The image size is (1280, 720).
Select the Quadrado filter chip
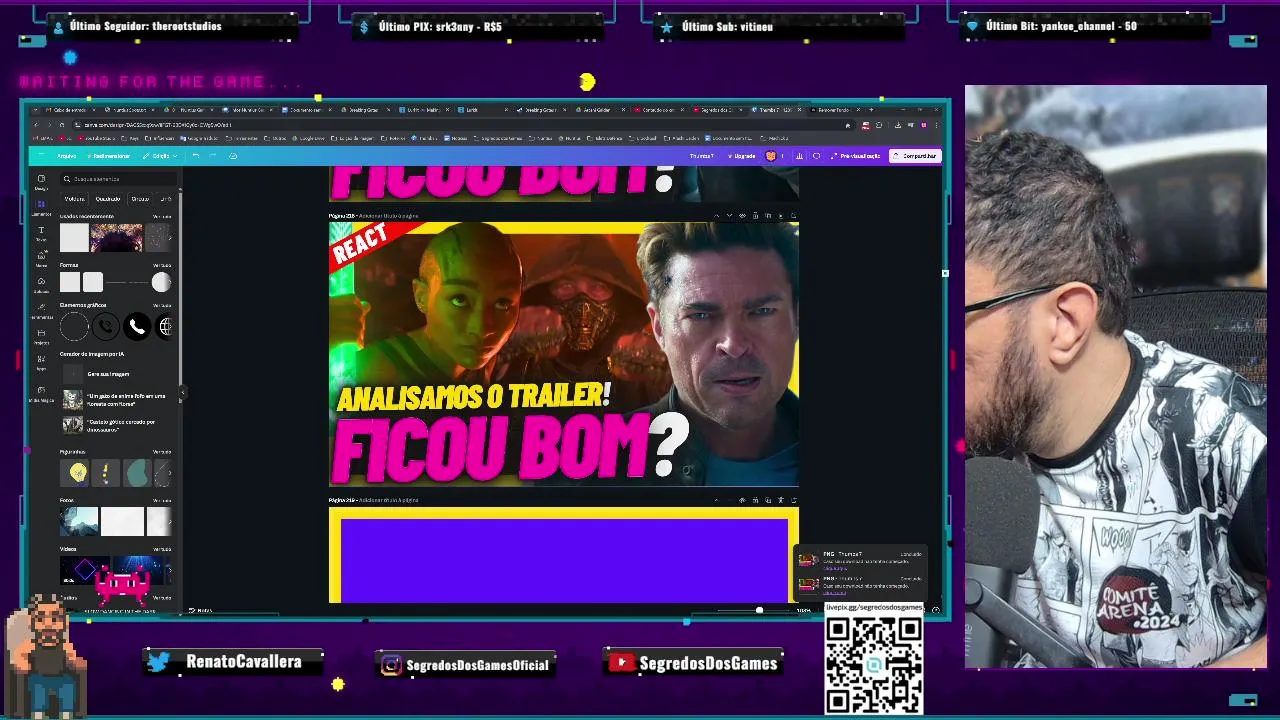(x=108, y=199)
